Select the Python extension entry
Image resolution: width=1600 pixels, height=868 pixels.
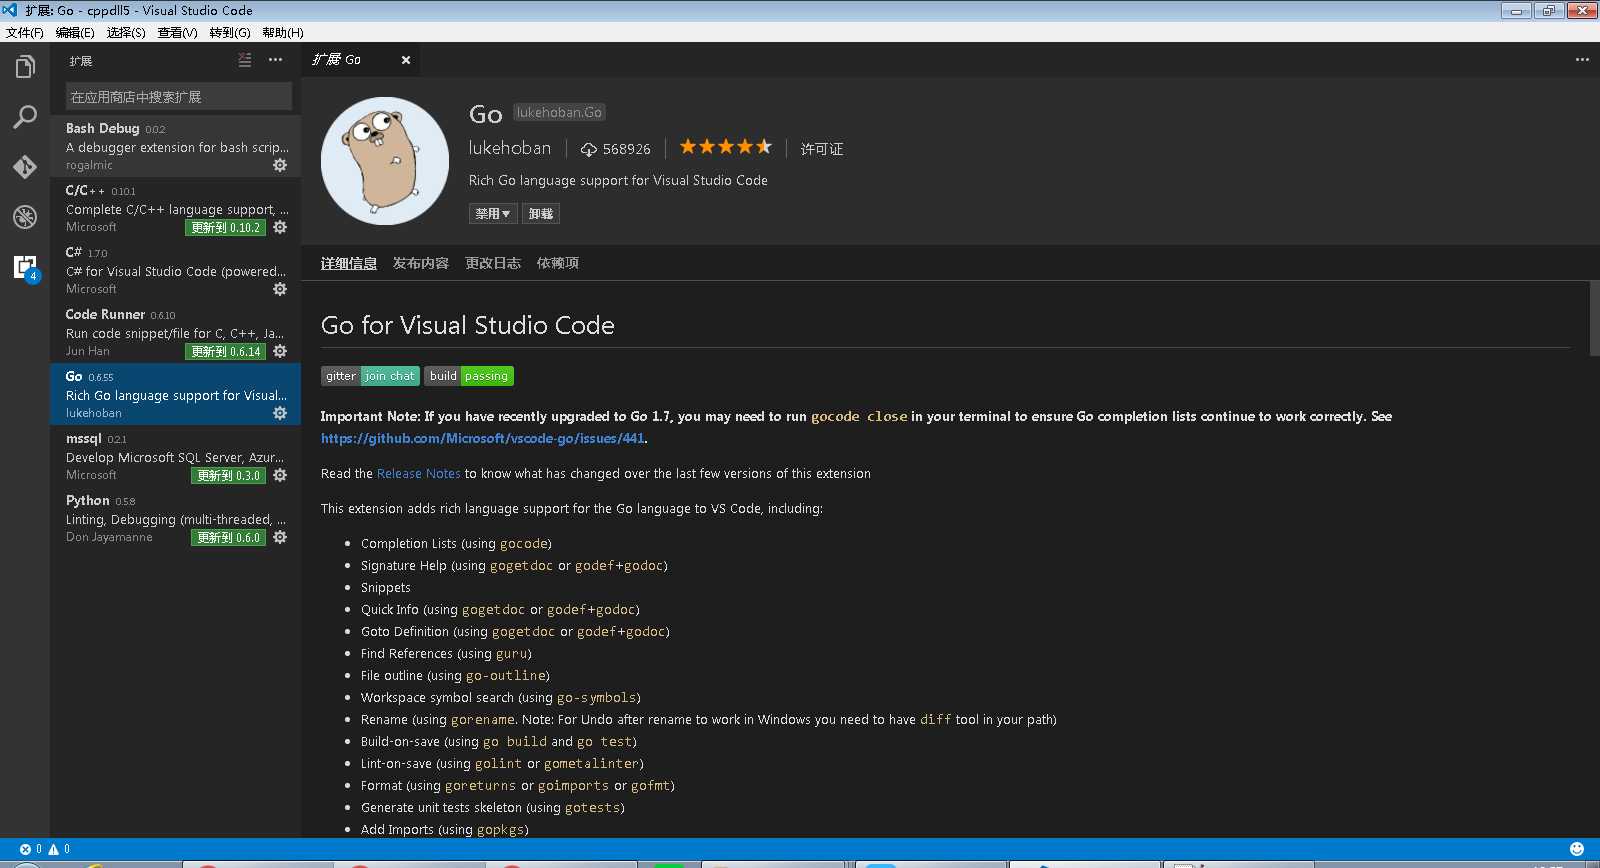[176, 518]
